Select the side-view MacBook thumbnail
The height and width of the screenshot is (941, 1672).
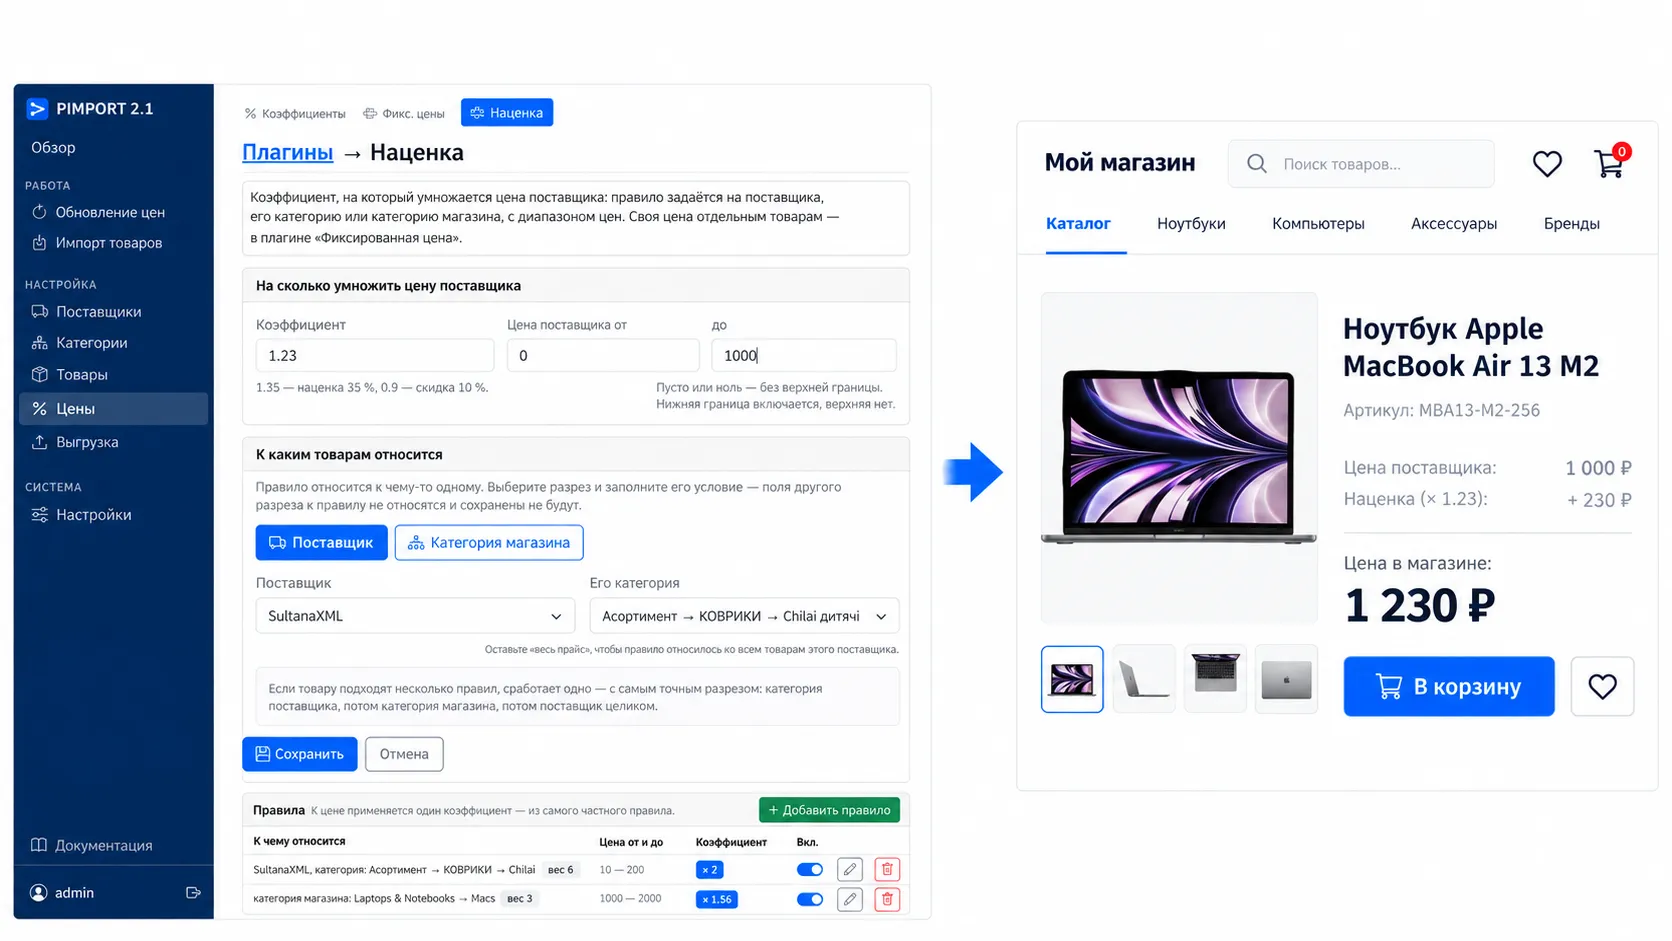[1144, 680]
